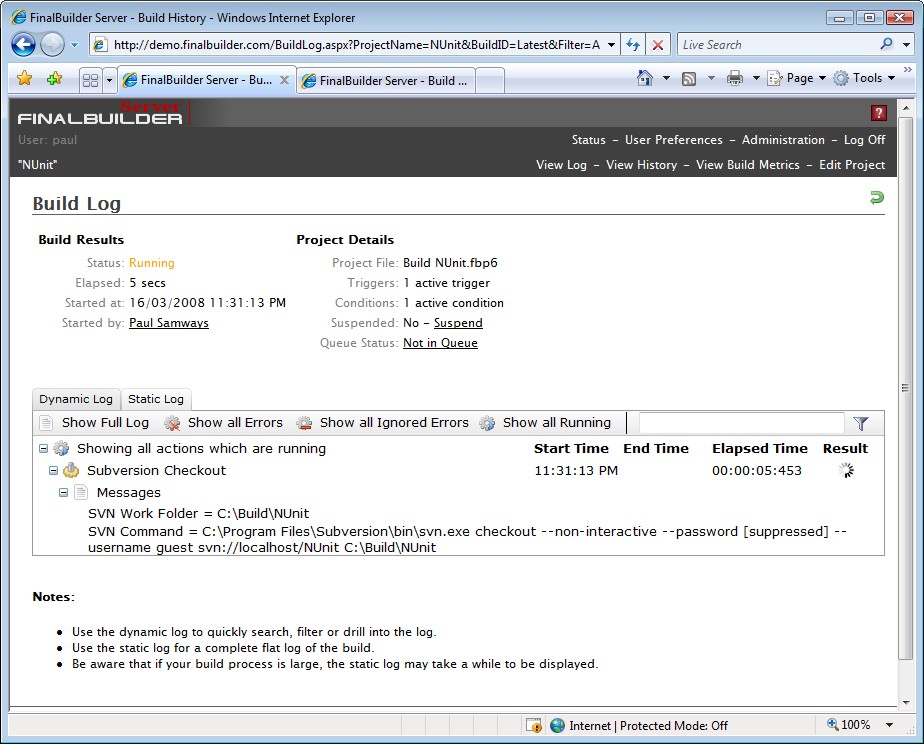This screenshot has height=744, width=924.
Task: Click the Show all Ignored Errors icon
Action: tap(304, 423)
